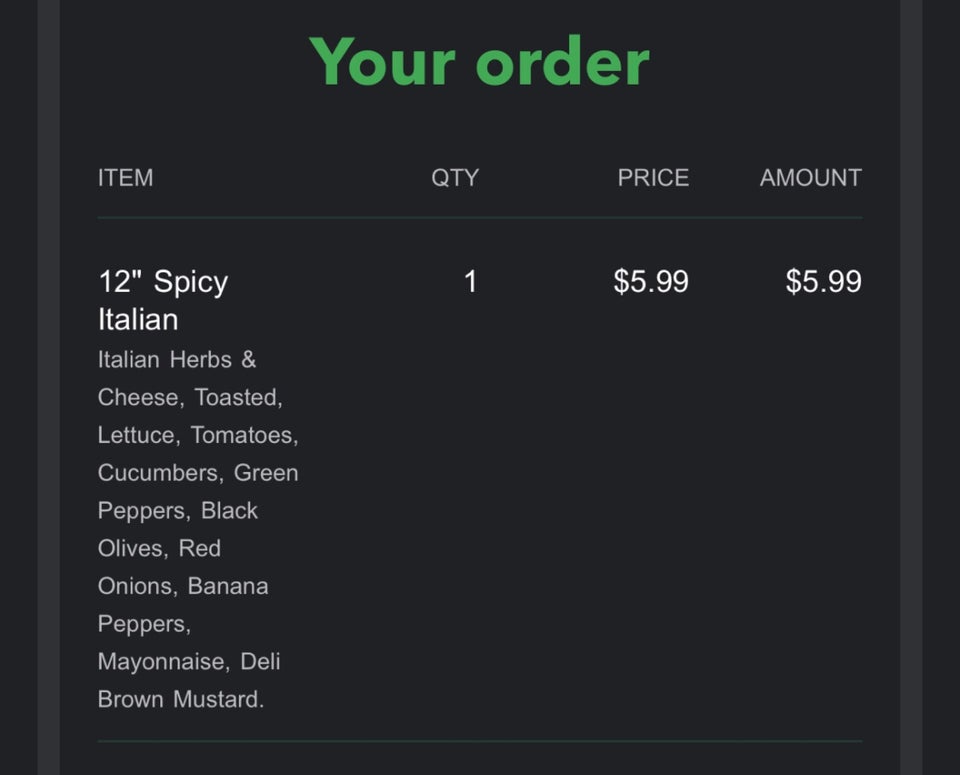Select the $5.99 value under AMOUNT
The width and height of the screenshot is (960, 775).
click(x=823, y=282)
